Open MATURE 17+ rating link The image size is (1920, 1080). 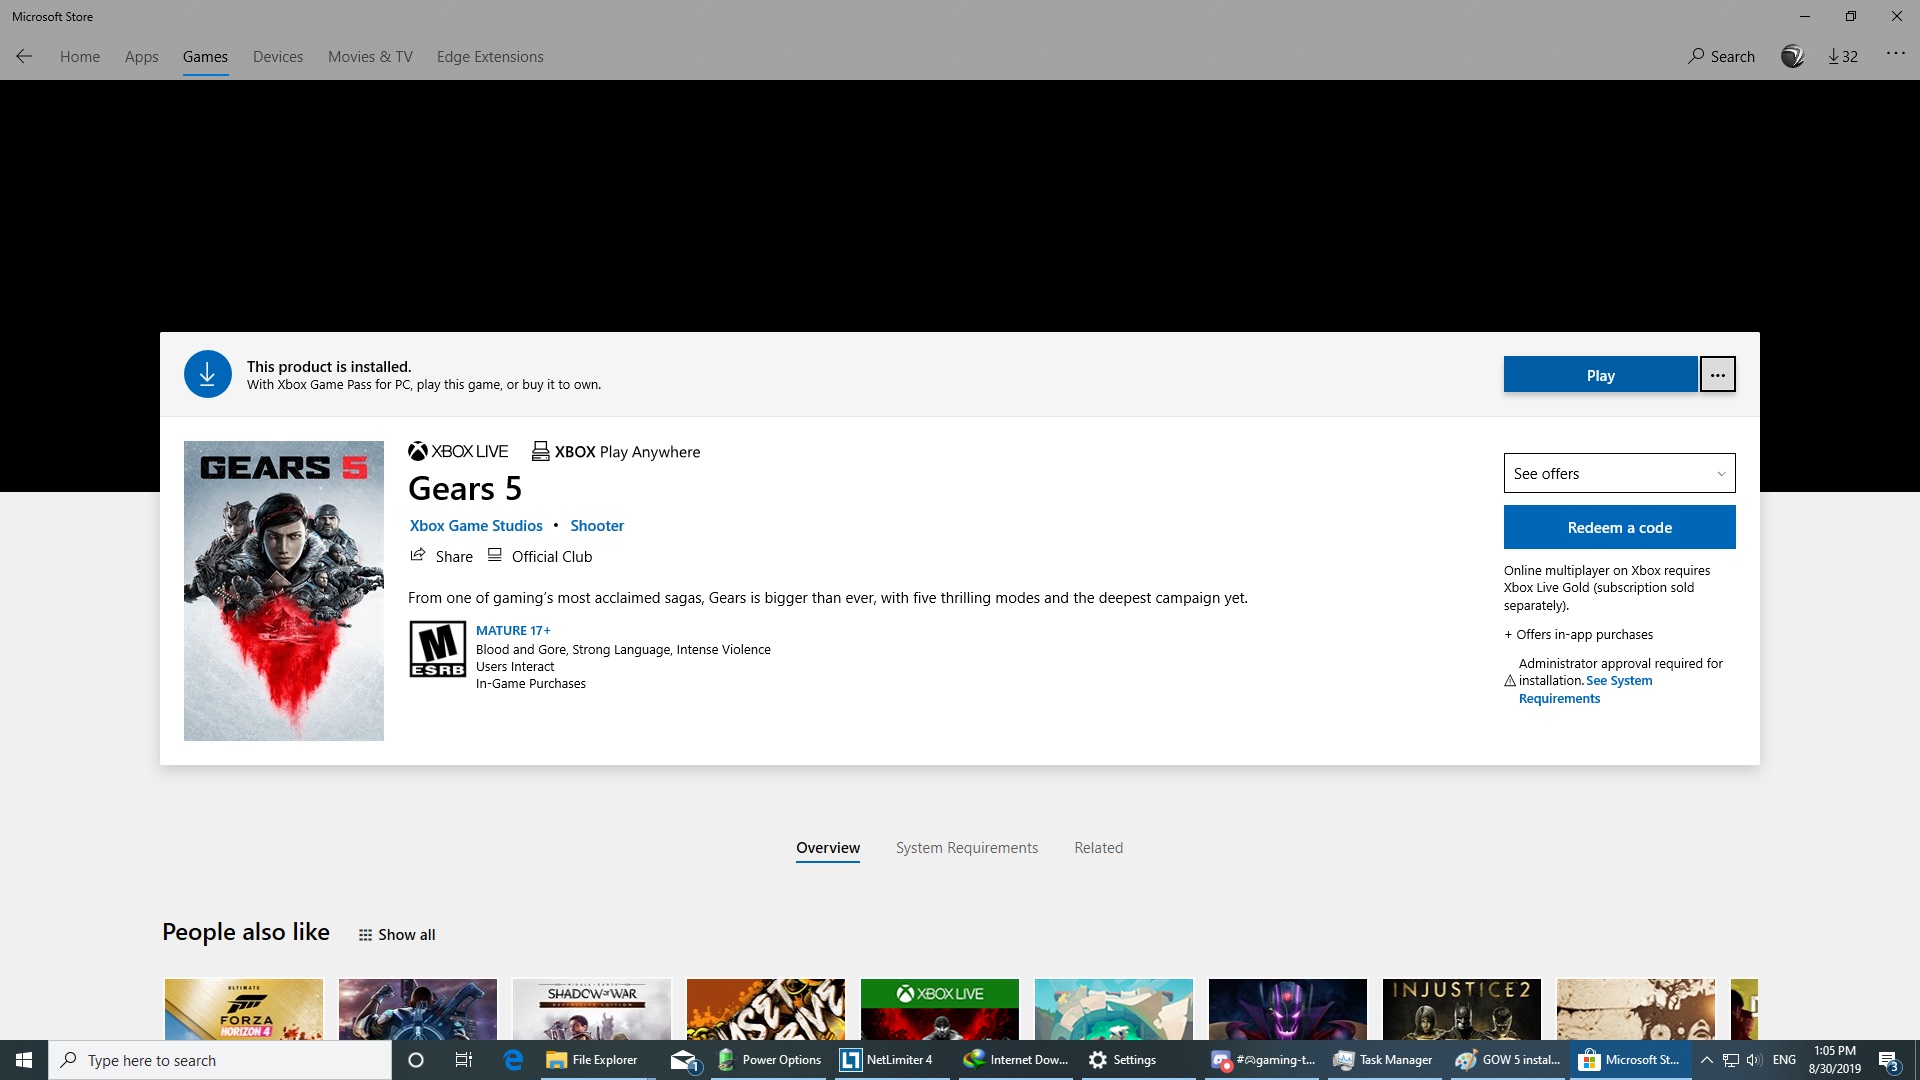point(513,630)
